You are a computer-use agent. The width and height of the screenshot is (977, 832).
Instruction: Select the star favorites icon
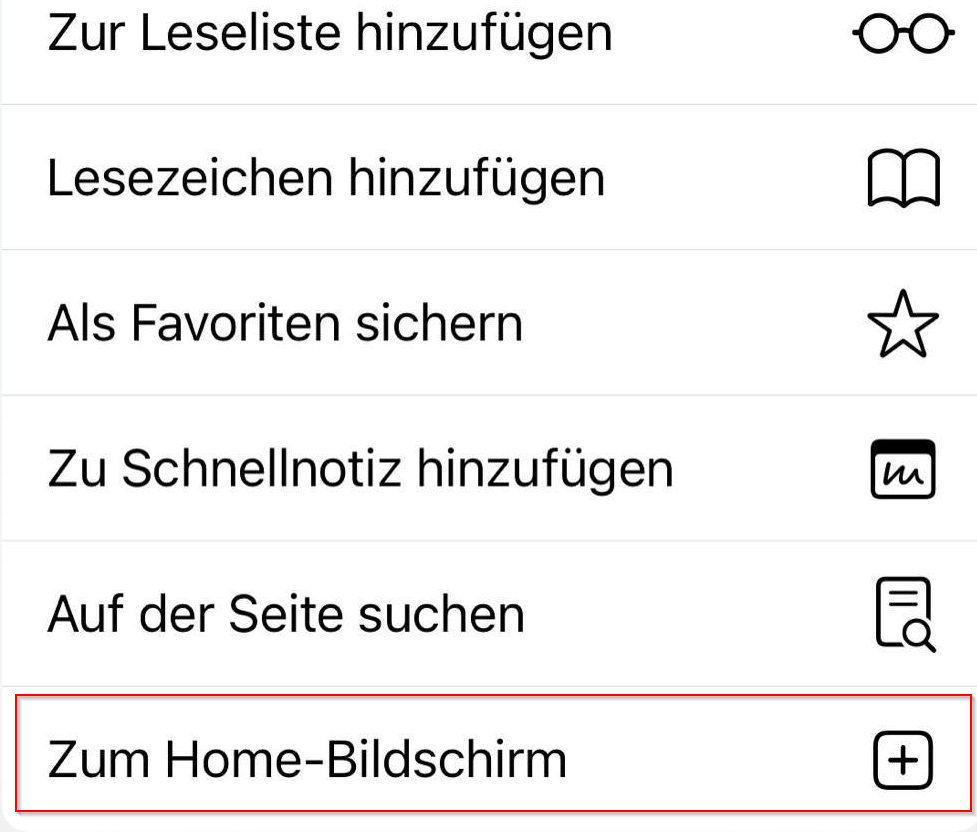903,323
